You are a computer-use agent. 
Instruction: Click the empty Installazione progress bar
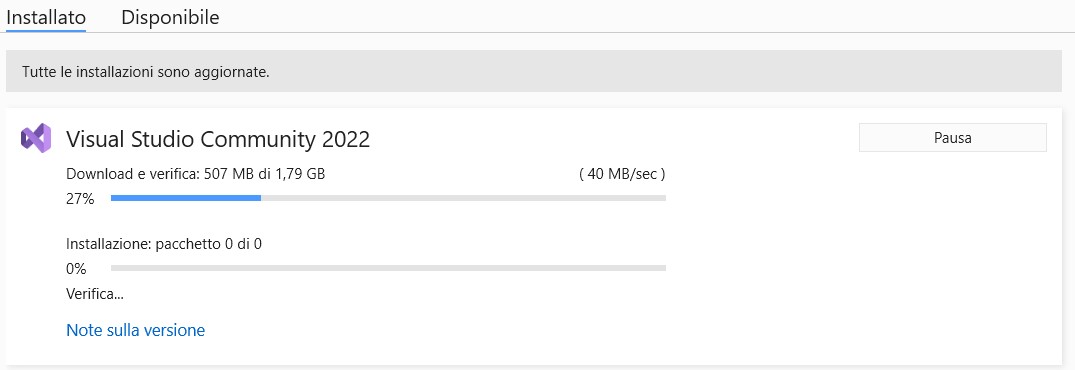pos(388,268)
